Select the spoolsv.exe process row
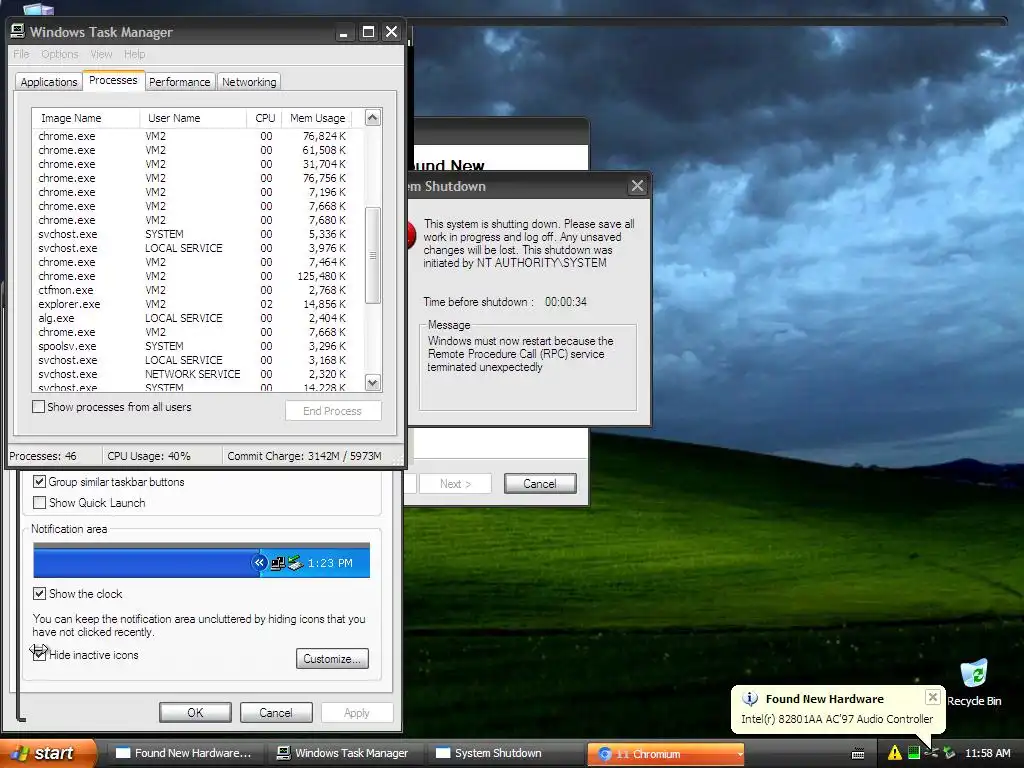1024x768 pixels. click(x=199, y=346)
